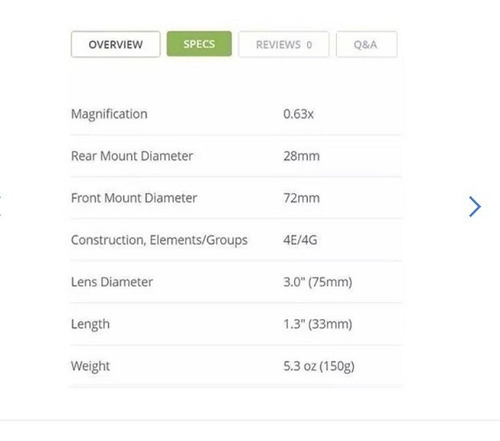This screenshot has width=500, height=441.
Task: Click the 4E/4G construction value
Action: (x=300, y=240)
